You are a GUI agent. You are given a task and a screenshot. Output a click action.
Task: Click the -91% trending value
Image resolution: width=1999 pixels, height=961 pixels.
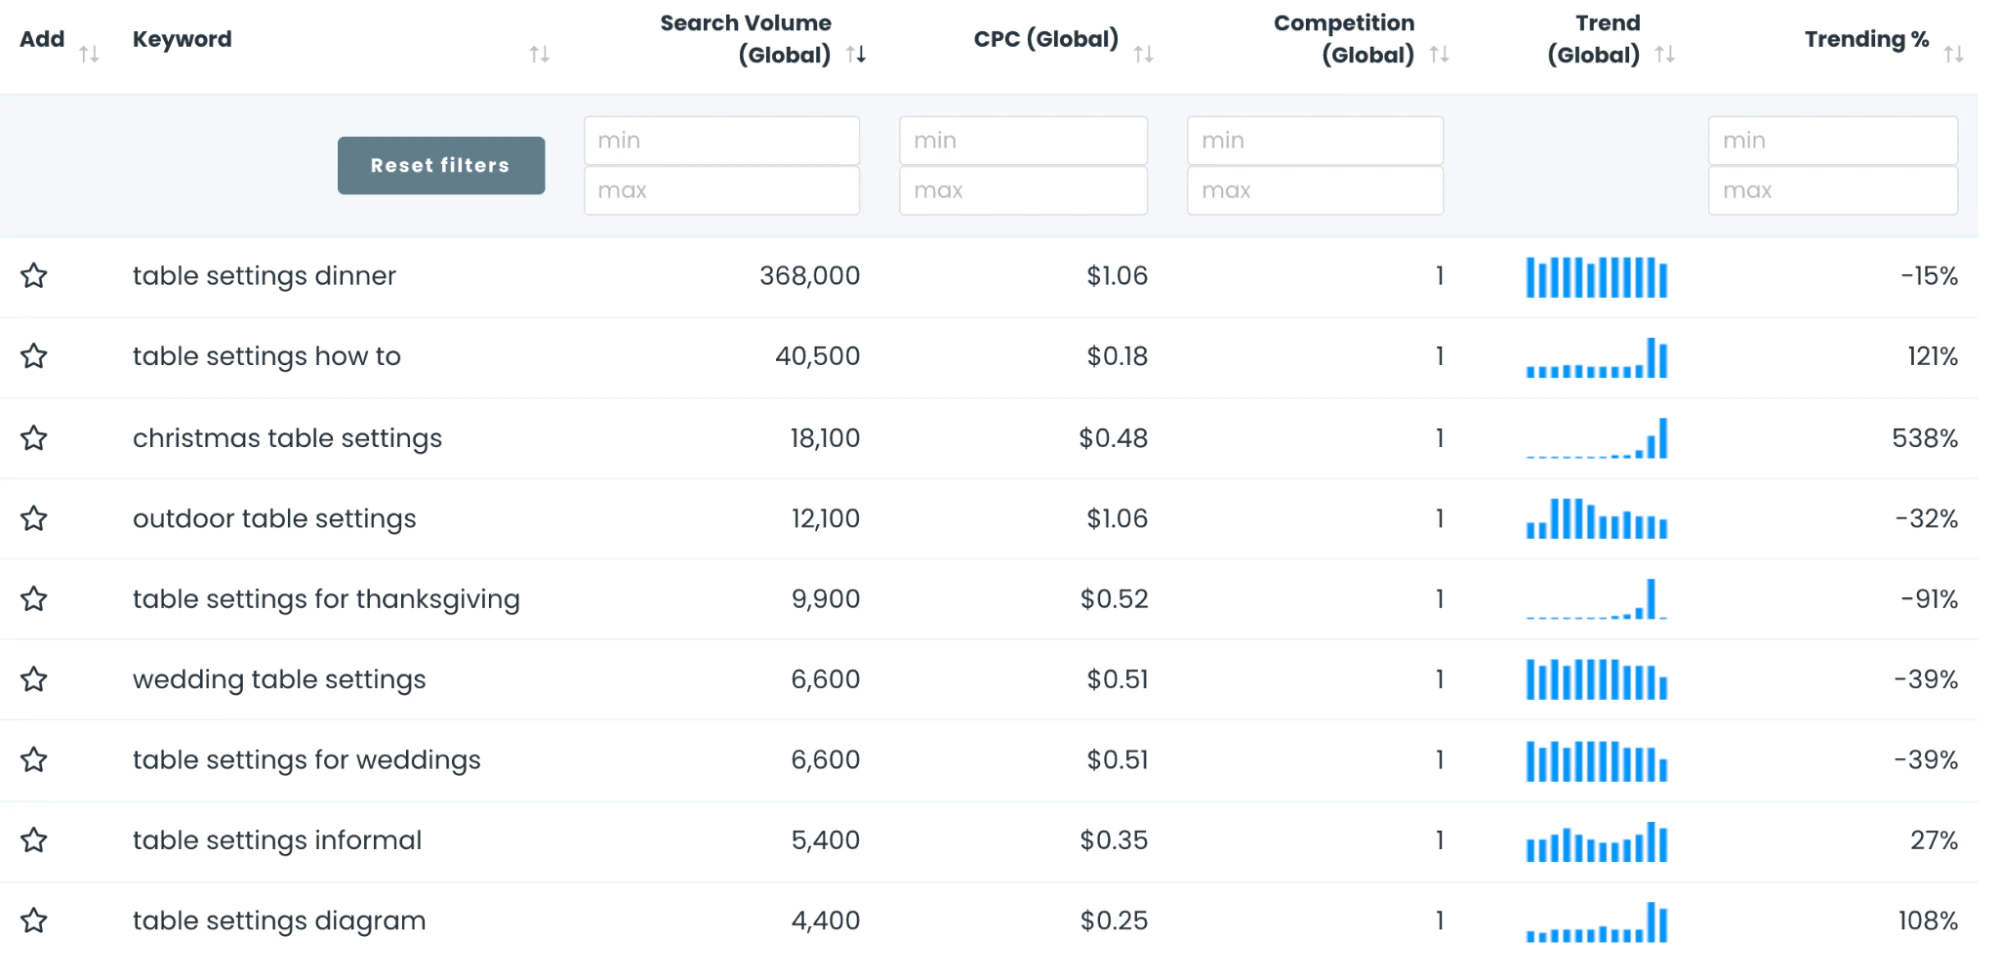pos(1929,599)
